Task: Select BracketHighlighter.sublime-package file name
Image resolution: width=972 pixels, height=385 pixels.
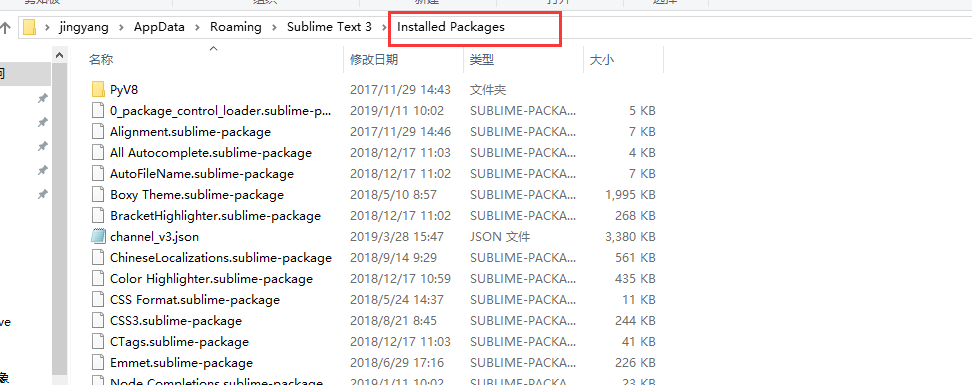Action: (215, 216)
